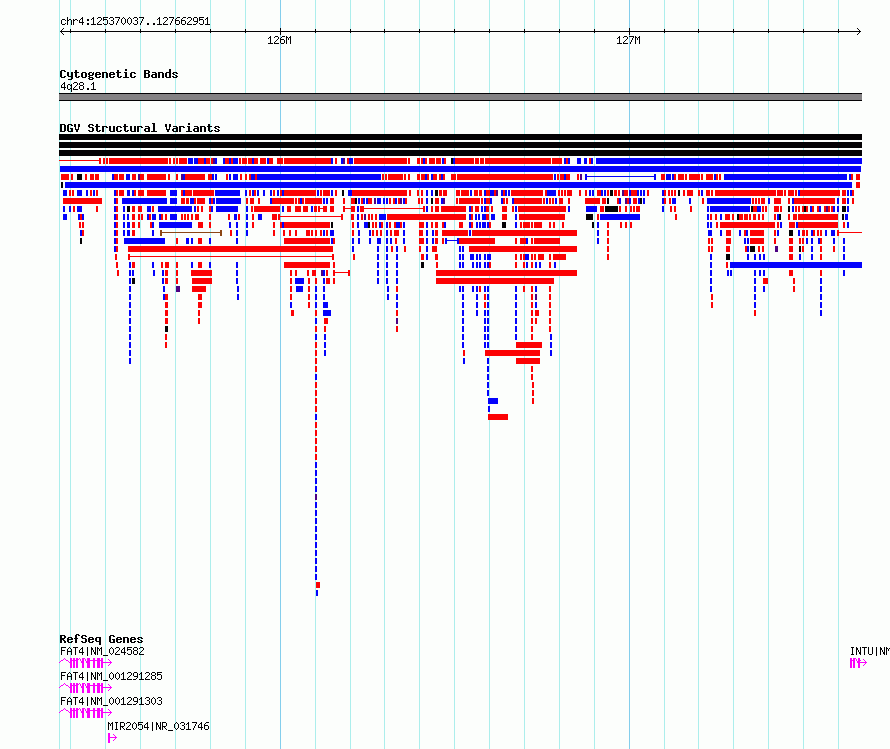Click the left arrowhead of the ruler
Image resolution: width=890 pixels, height=749 pixels.
63,32
